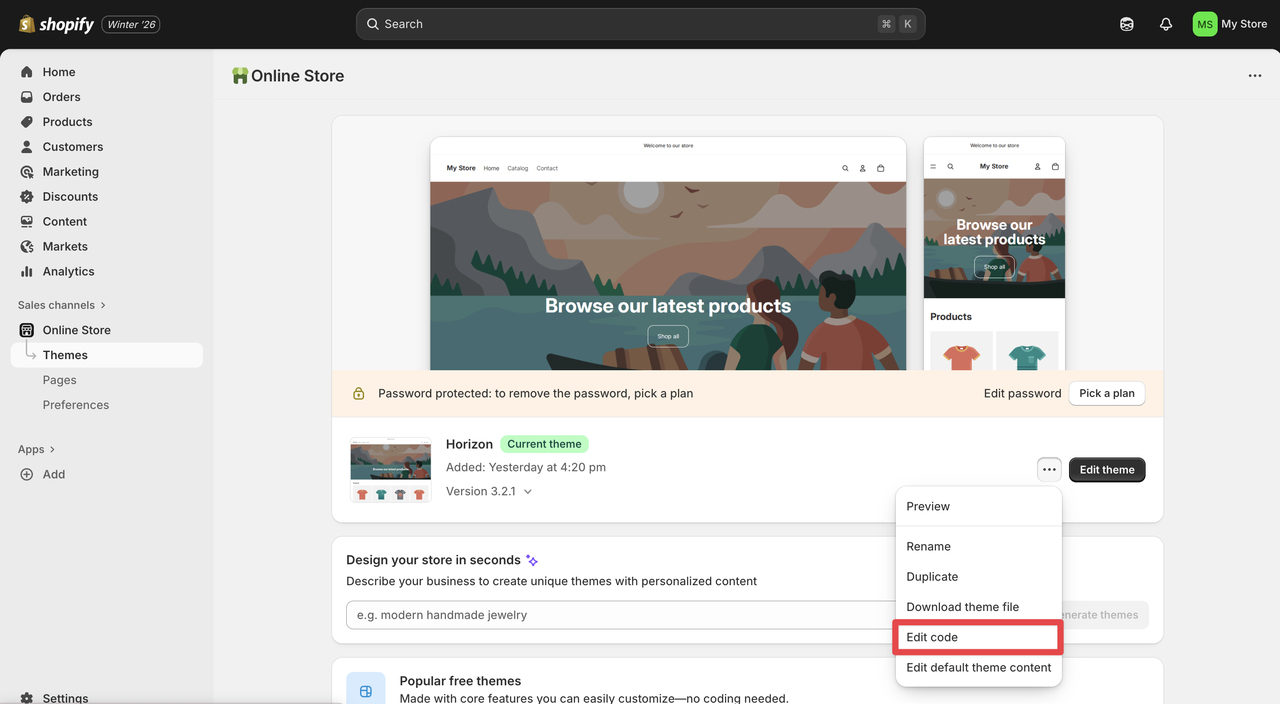Screen dimensions: 1280x704
Task: Open the Marketing section
Action: (x=71, y=171)
